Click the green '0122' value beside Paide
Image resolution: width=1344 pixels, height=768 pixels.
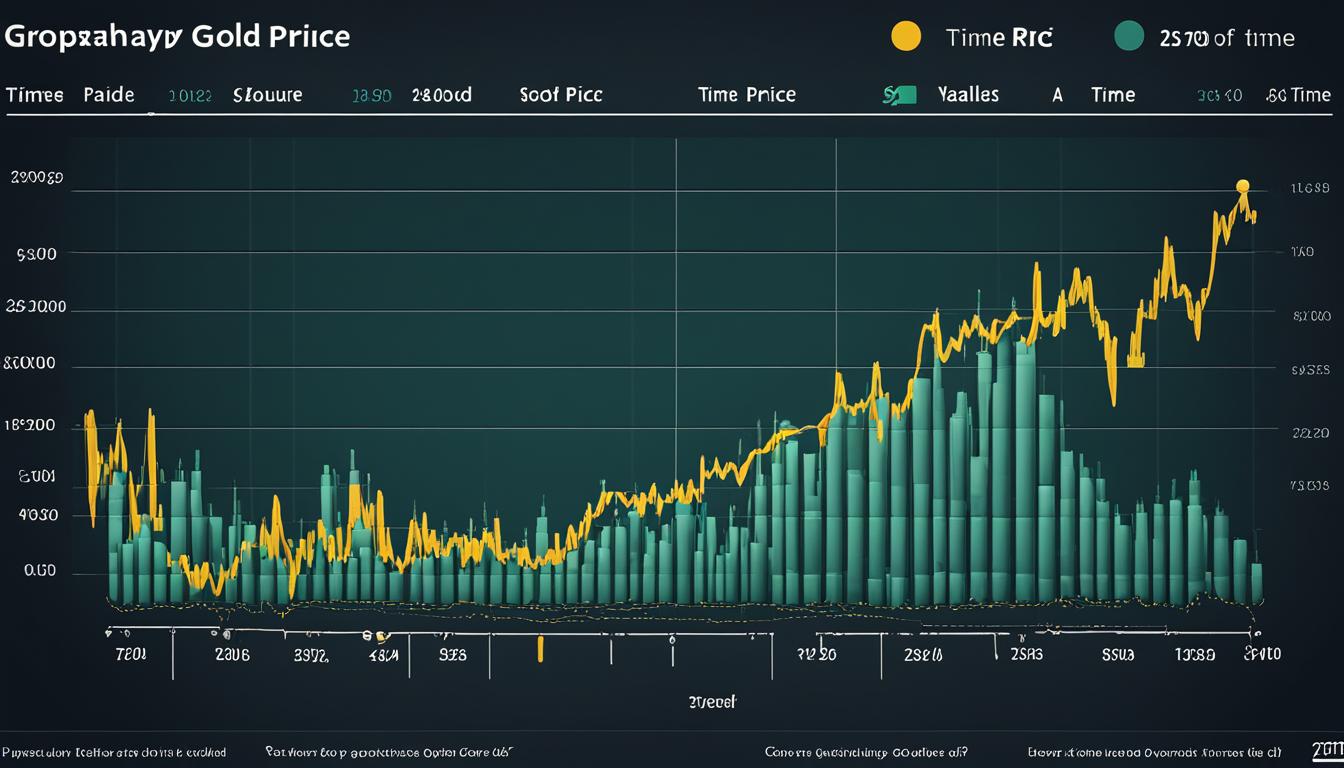(x=190, y=96)
